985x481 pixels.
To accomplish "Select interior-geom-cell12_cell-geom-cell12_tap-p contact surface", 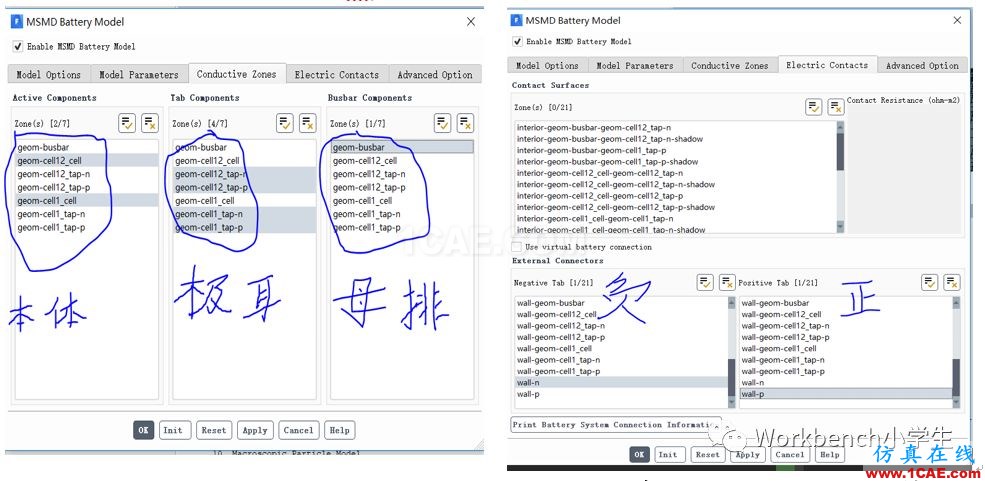I will click(x=675, y=195).
